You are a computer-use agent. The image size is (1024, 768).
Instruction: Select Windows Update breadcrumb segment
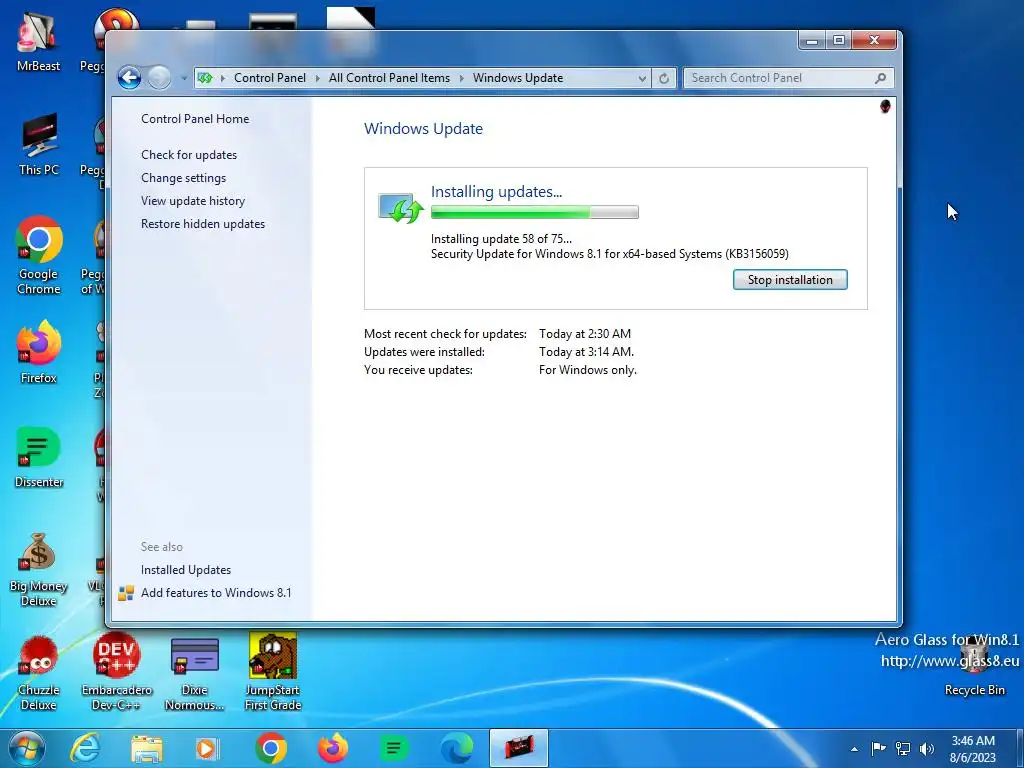tap(518, 78)
